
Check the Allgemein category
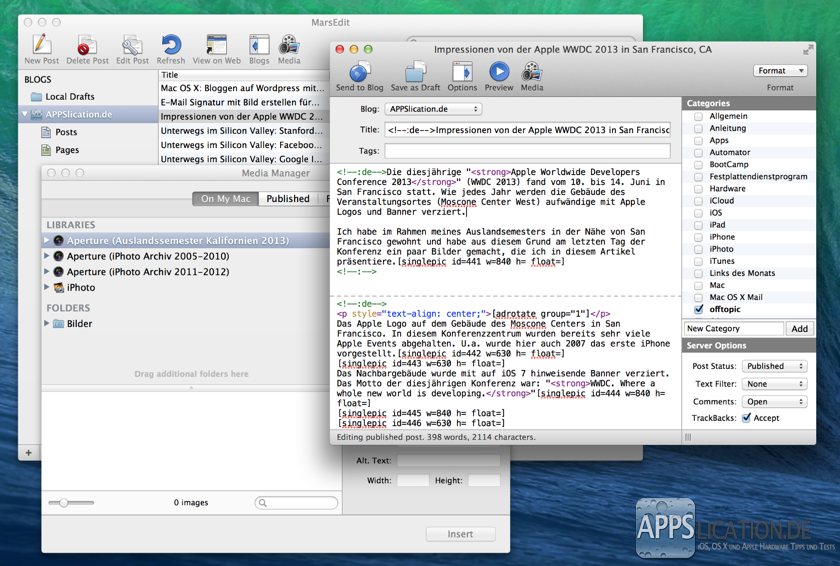[698, 116]
